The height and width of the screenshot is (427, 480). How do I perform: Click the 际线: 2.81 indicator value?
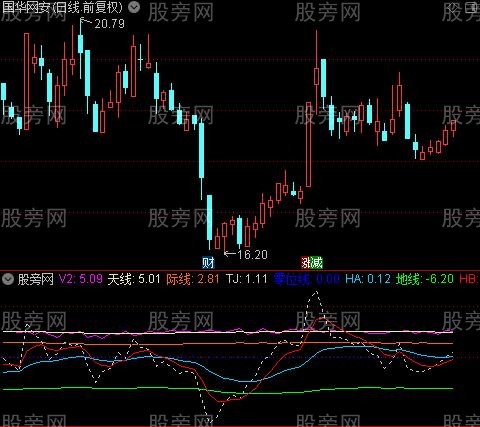point(193,279)
